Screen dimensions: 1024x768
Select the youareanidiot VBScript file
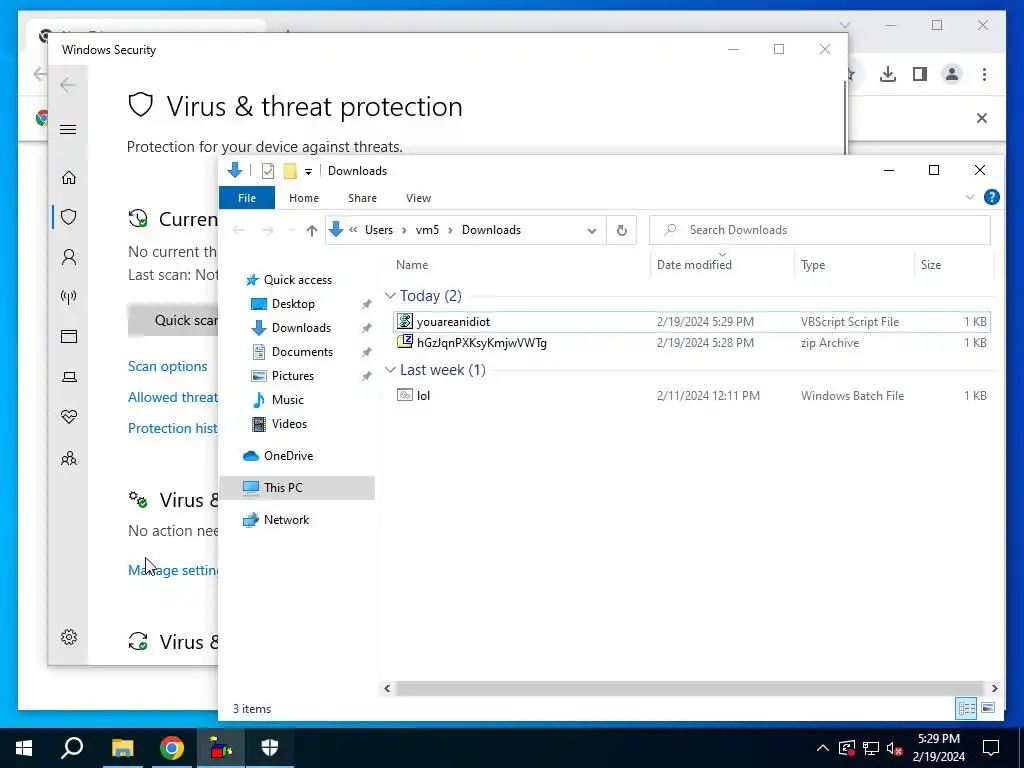692,321
